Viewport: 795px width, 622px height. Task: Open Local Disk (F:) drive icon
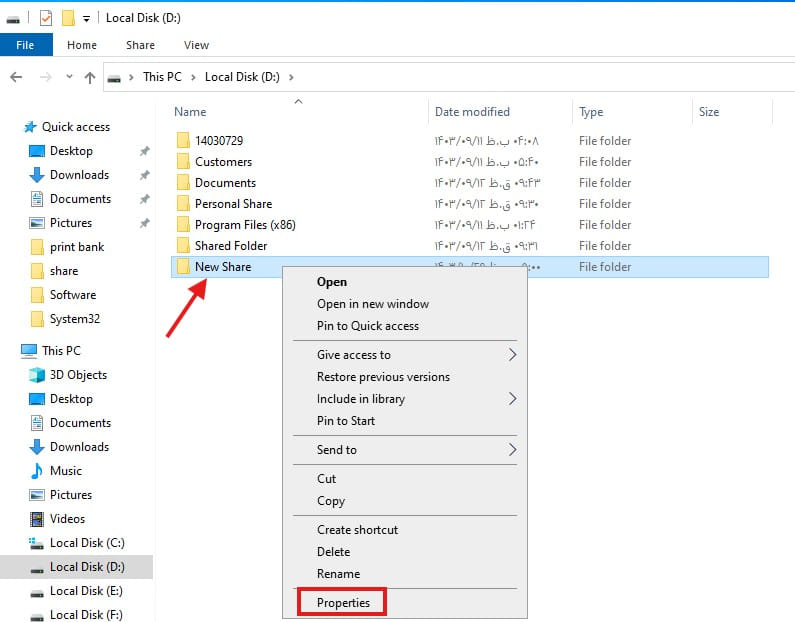[37, 615]
